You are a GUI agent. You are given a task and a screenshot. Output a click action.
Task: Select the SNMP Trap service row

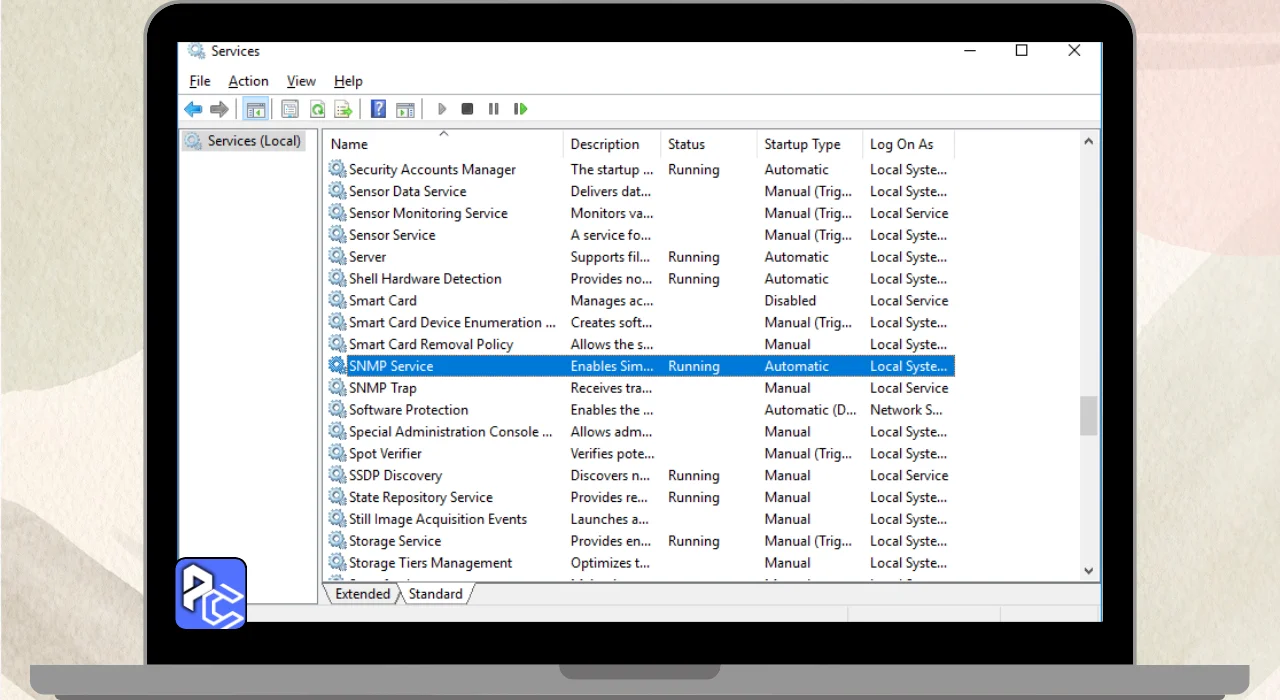[383, 388]
